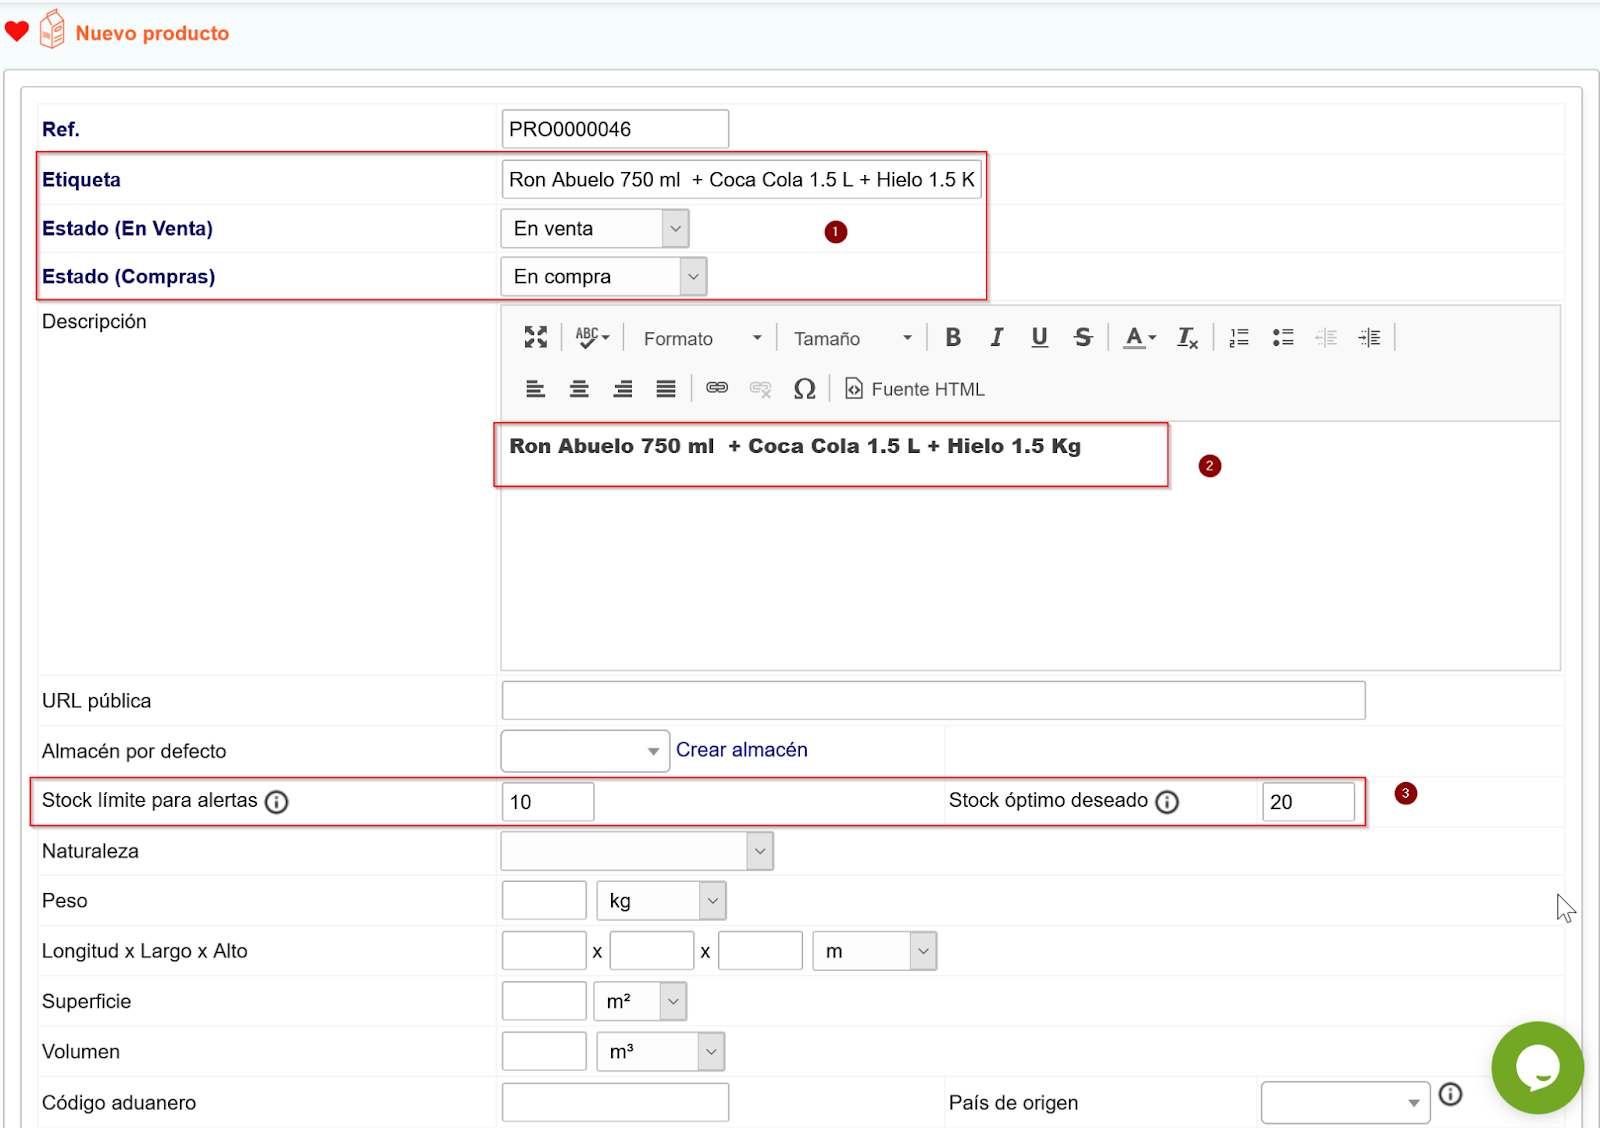
Task: Open the green chat support bubble
Action: click(1537, 1067)
